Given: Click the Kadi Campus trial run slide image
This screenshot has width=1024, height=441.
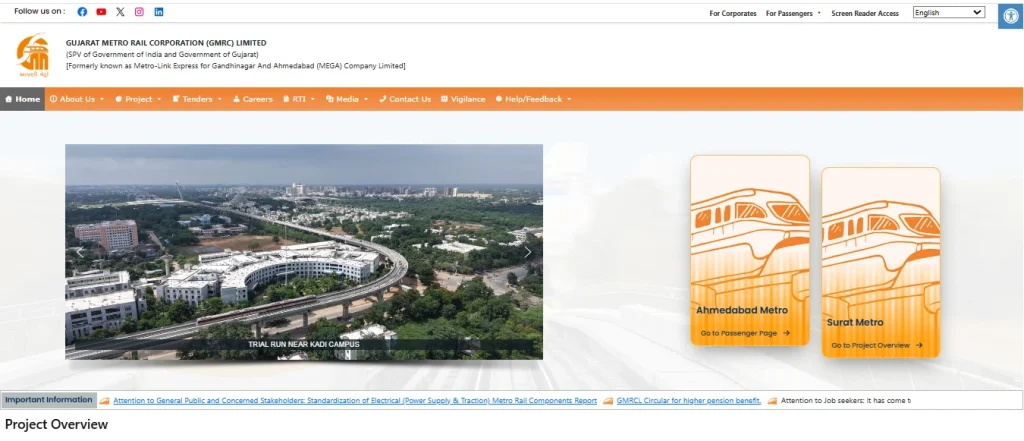Looking at the screenshot, I should point(304,252).
